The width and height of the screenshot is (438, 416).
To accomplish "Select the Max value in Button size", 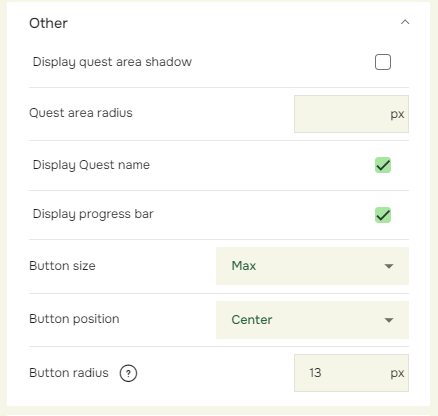I will coord(244,266).
